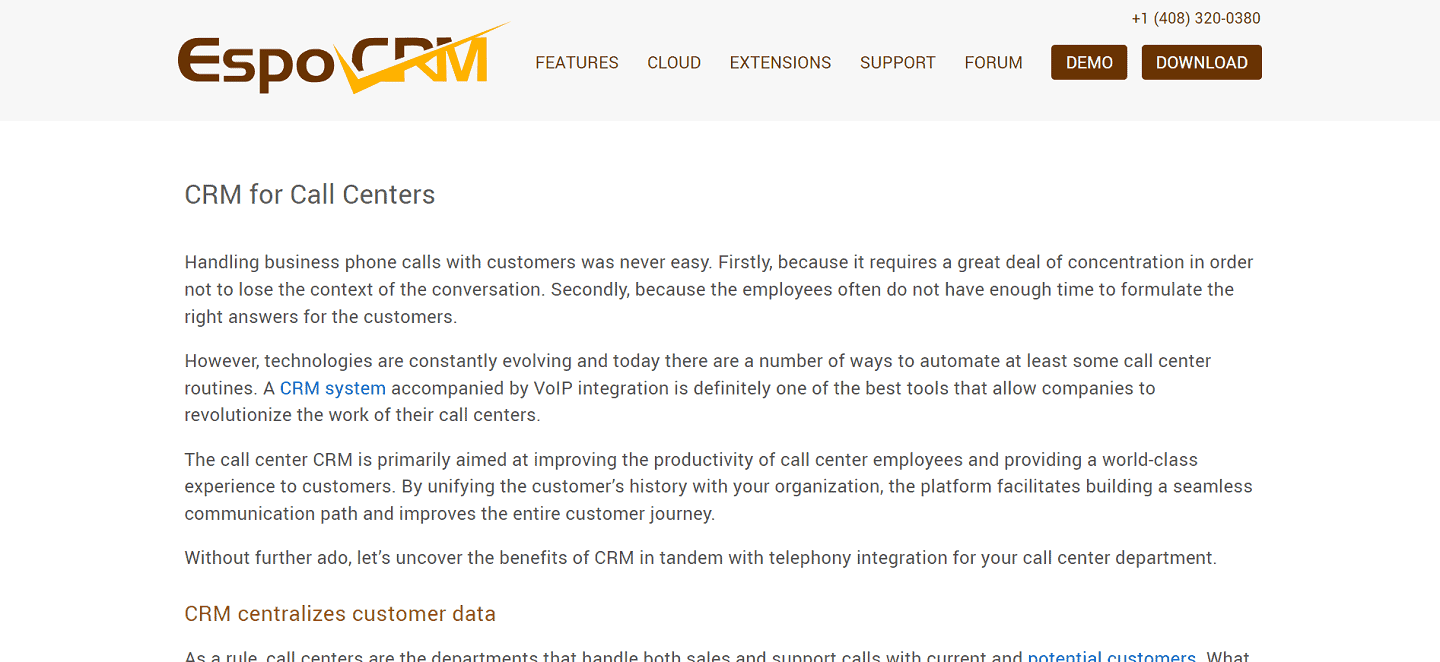Launch the DEMO

point(1088,61)
